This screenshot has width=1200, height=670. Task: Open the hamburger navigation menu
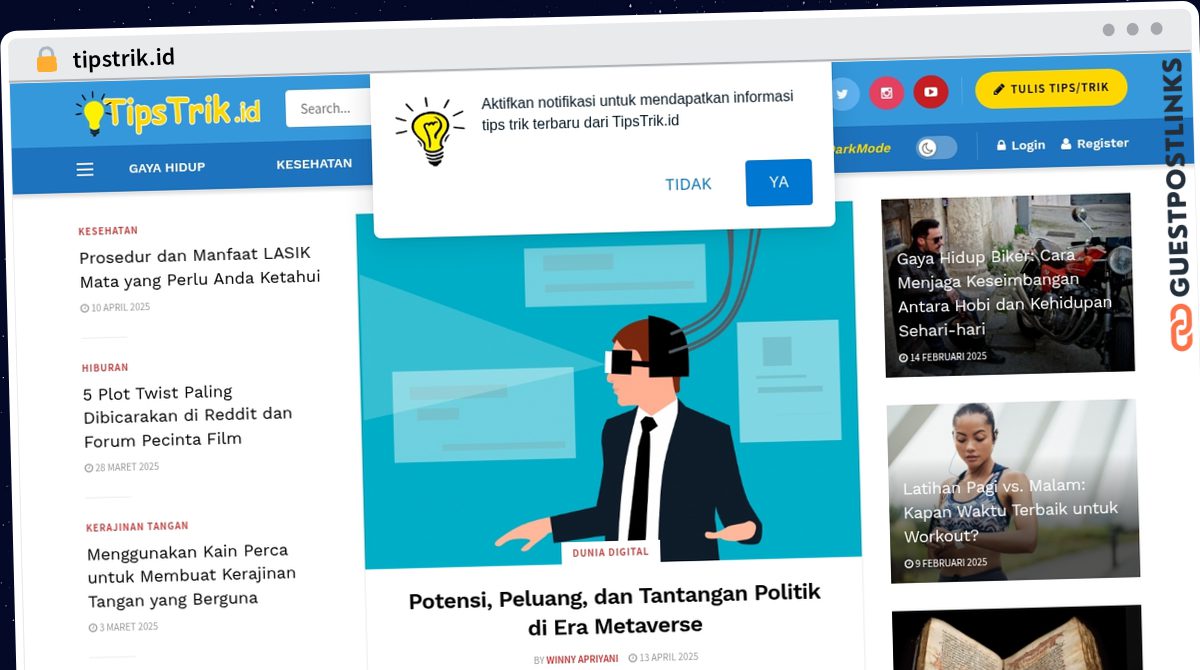(85, 170)
